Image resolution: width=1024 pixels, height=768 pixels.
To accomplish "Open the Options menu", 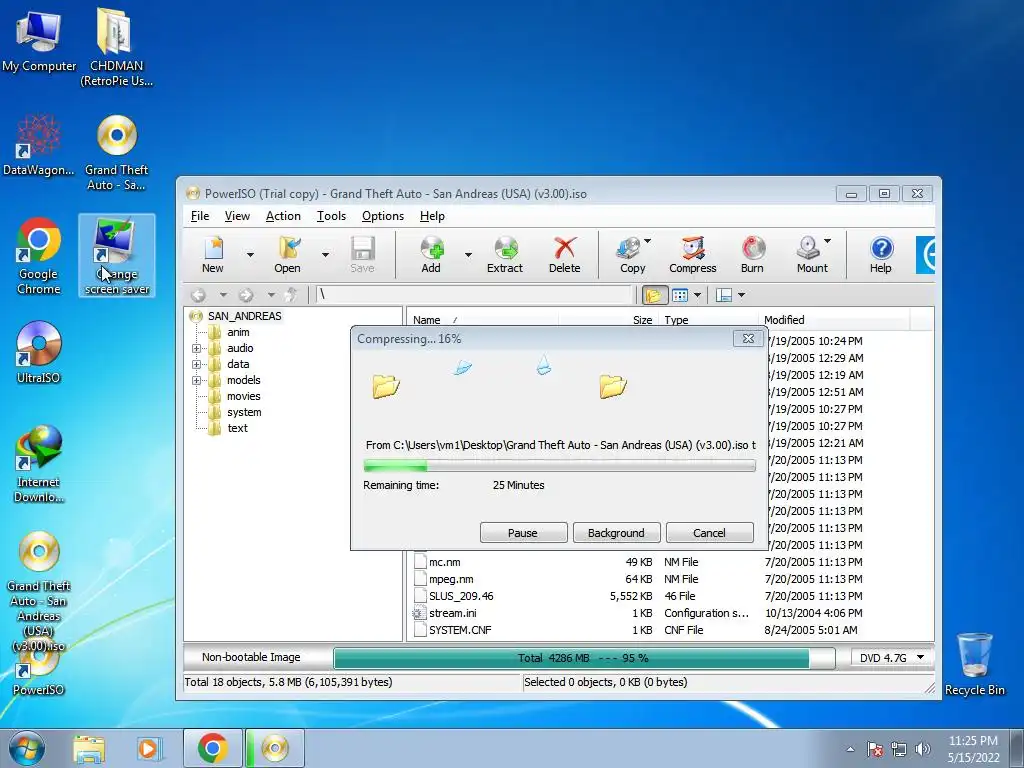I will point(383,216).
